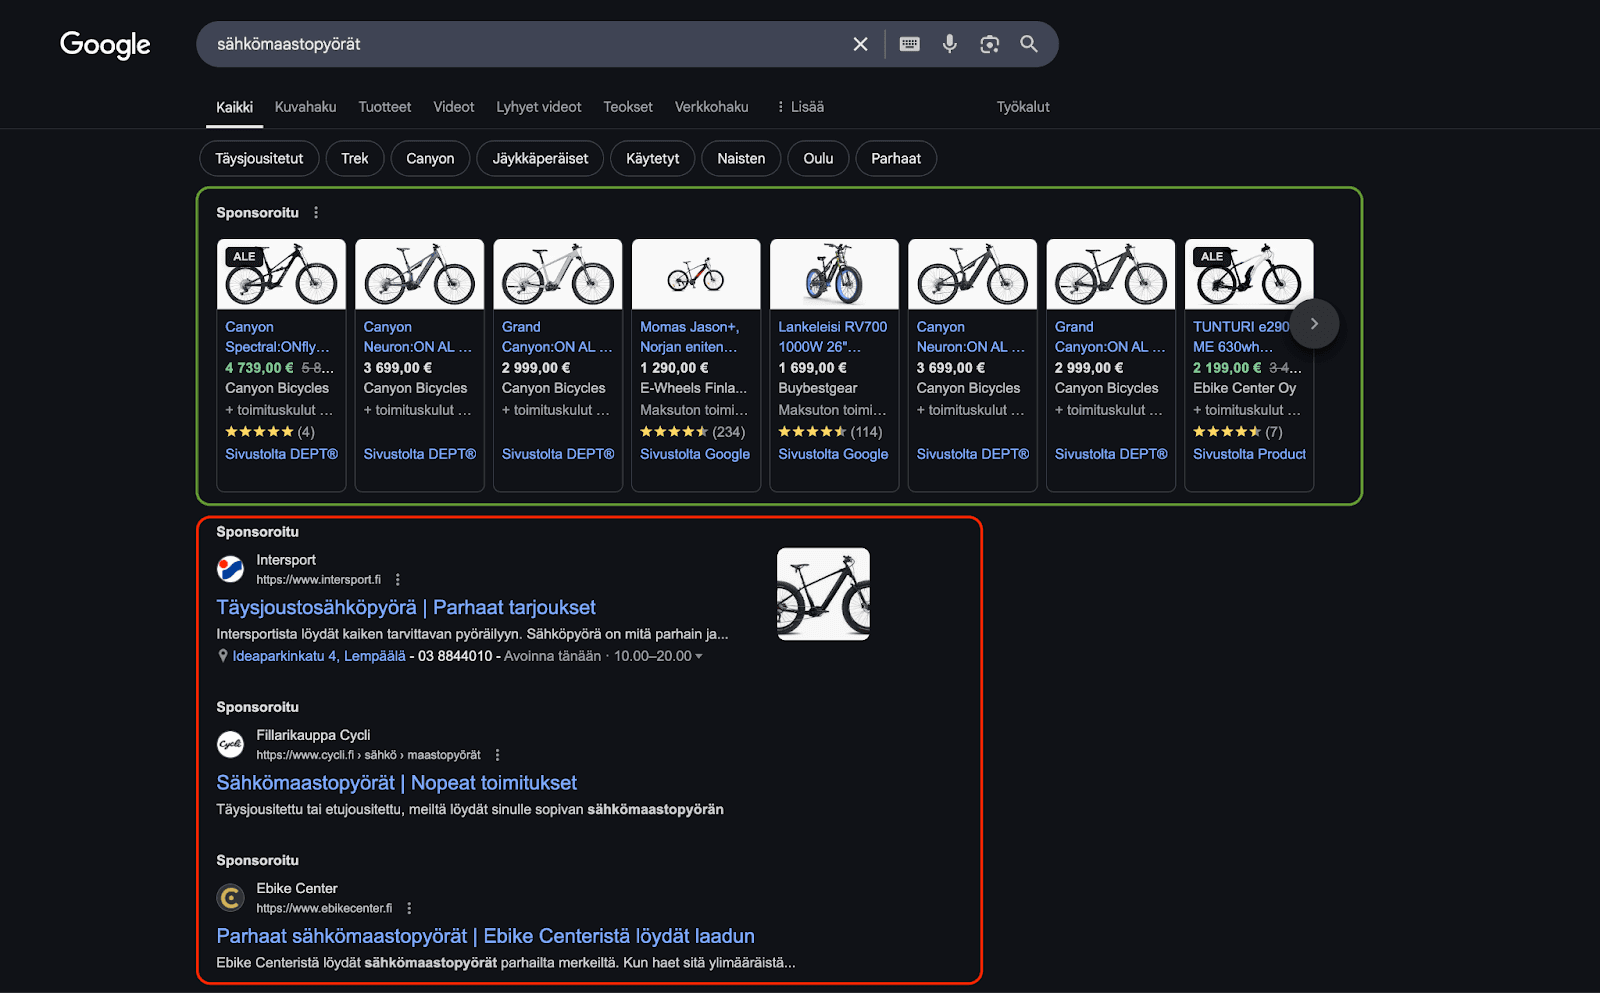This screenshot has height=993, width=1600.
Task: Open ad options menu next to cycli.fi URL
Action: (497, 755)
